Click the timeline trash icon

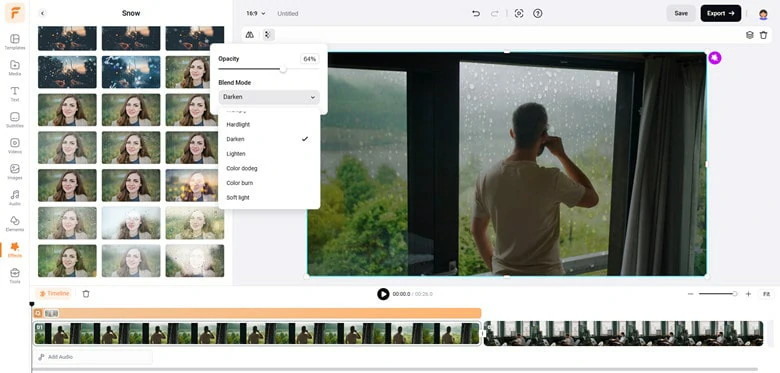pos(86,294)
